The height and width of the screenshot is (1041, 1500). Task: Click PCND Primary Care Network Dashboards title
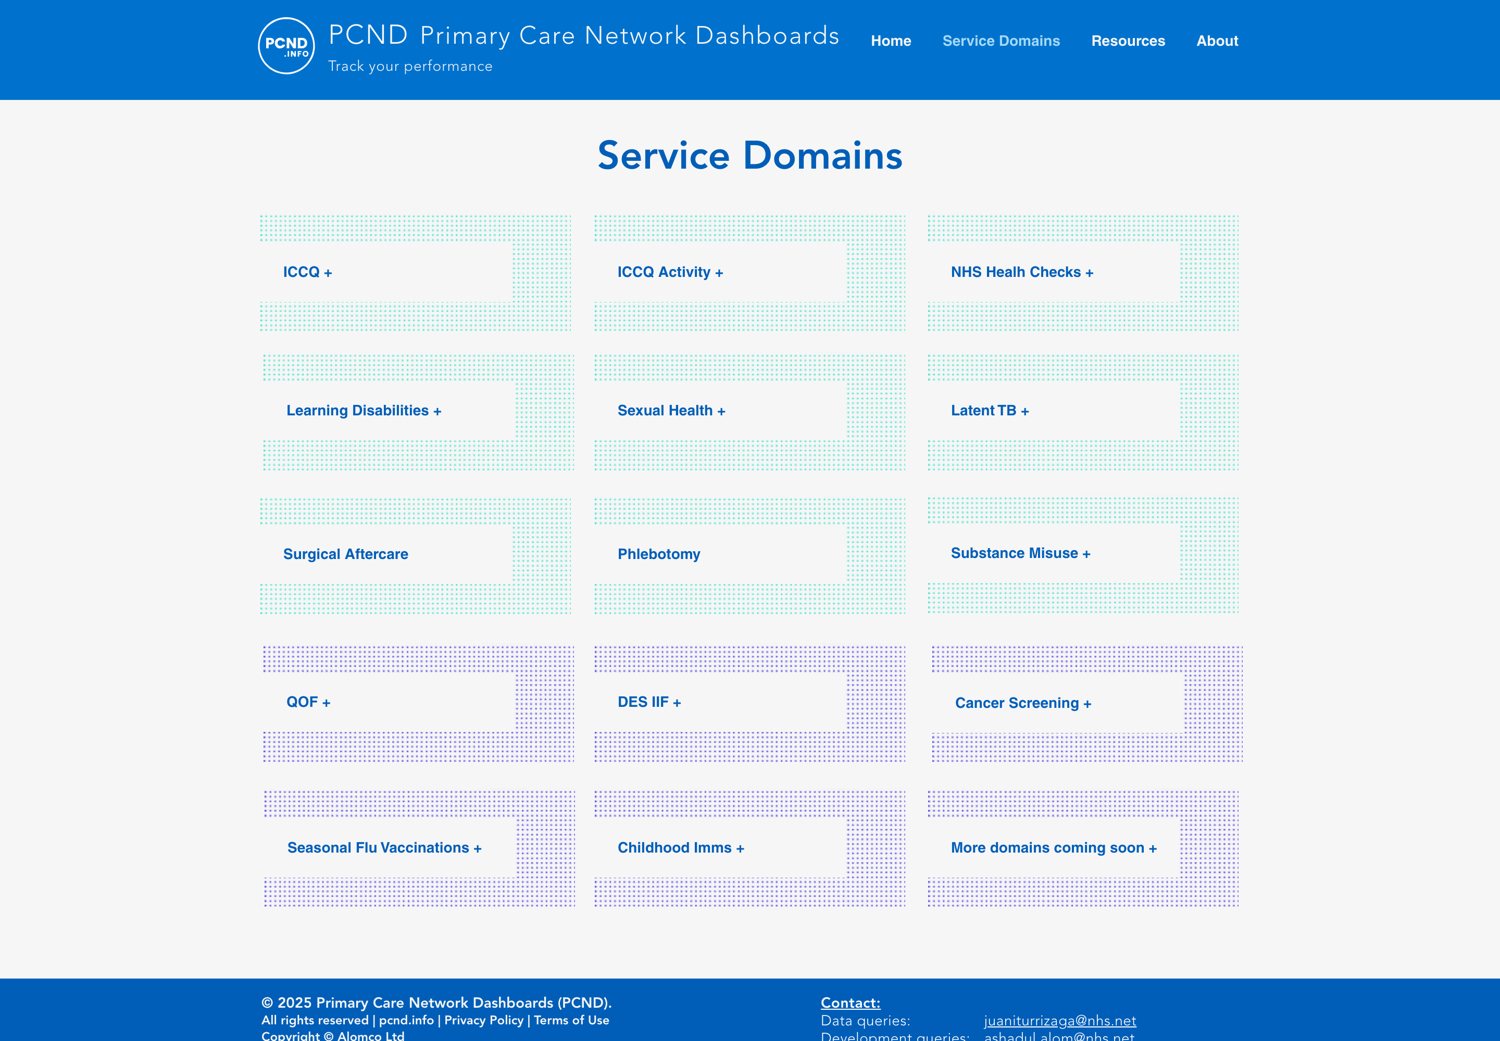584,35
